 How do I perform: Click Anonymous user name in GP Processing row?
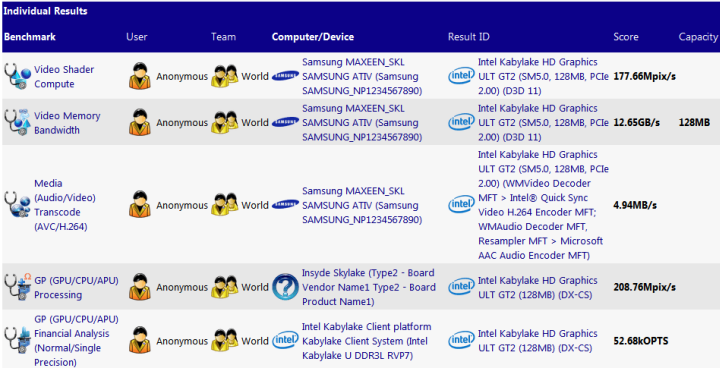(x=182, y=288)
